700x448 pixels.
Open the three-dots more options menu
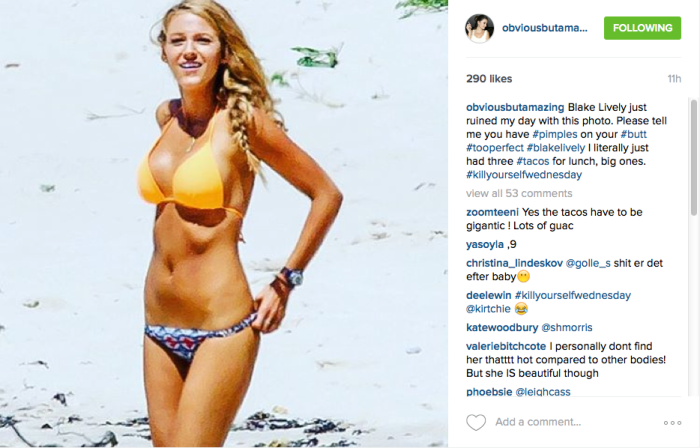(x=672, y=423)
